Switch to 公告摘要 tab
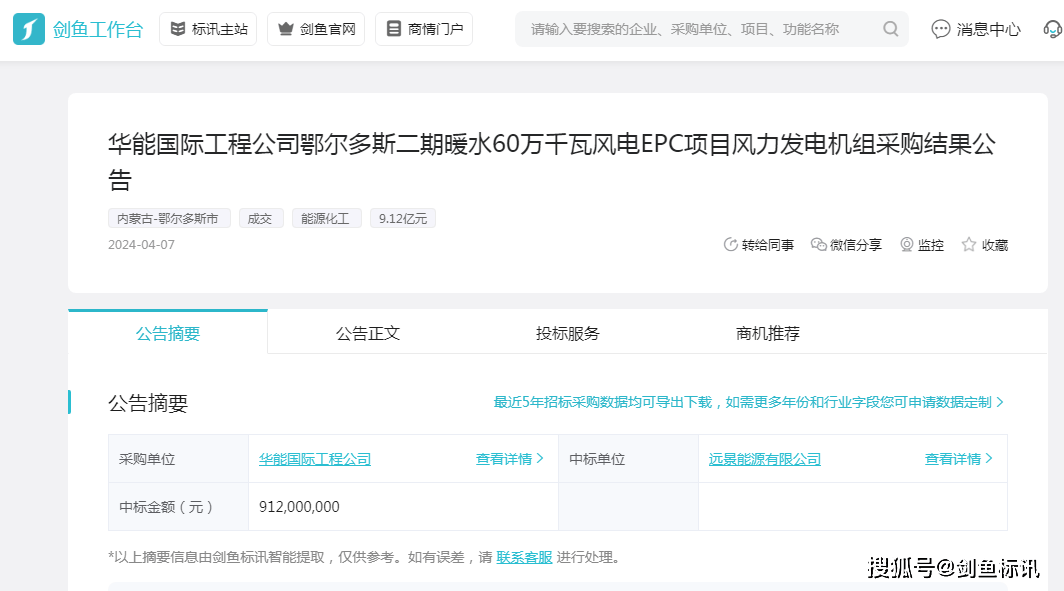Image resolution: width=1064 pixels, height=591 pixels. point(168,333)
